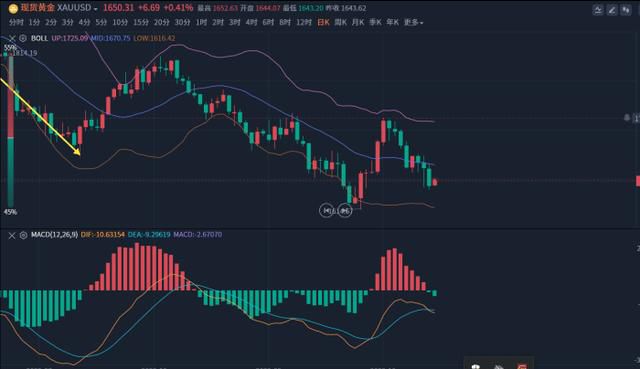Expand the XAUUSD symbol dropdown arrow
640x369 pixels.
pyautogui.click(x=95, y=9)
